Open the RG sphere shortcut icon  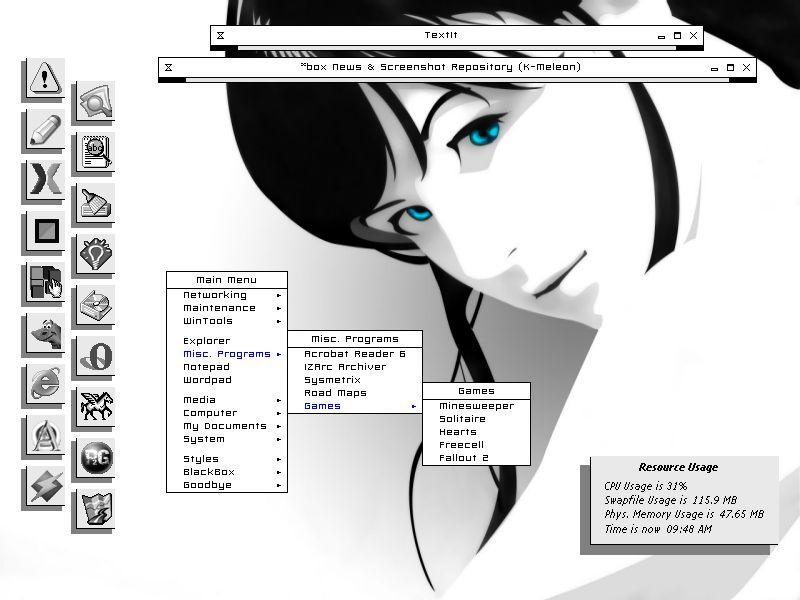[x=95, y=458]
